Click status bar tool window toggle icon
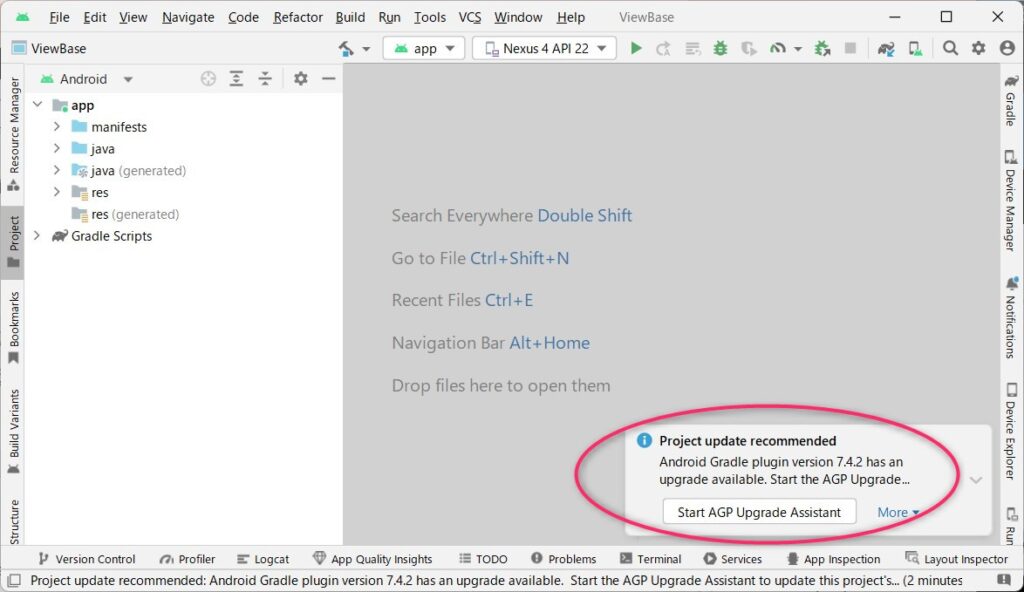Screen dimensions: 1024x592 (x=14, y=580)
